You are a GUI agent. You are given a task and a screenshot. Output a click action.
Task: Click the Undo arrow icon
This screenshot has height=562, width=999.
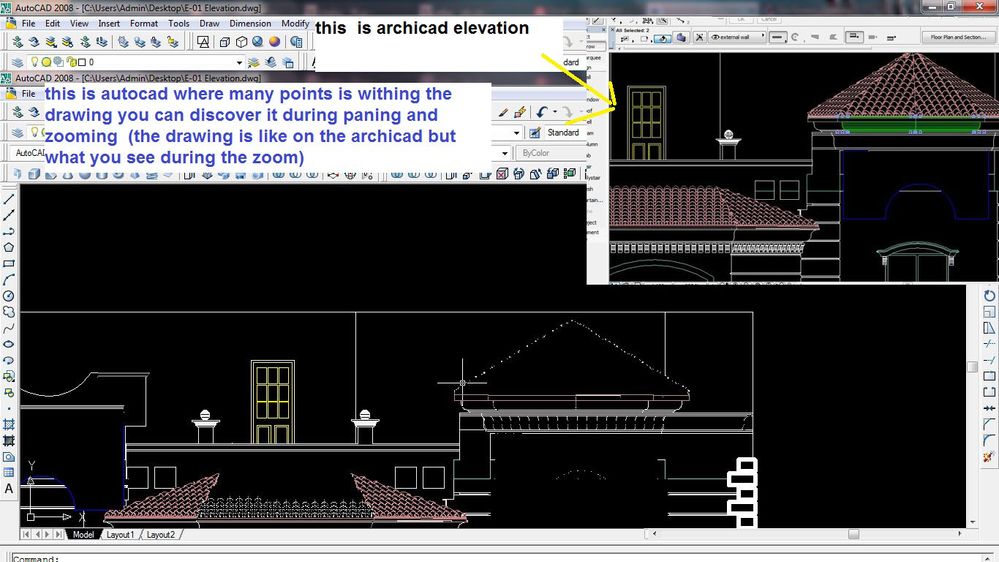click(542, 112)
